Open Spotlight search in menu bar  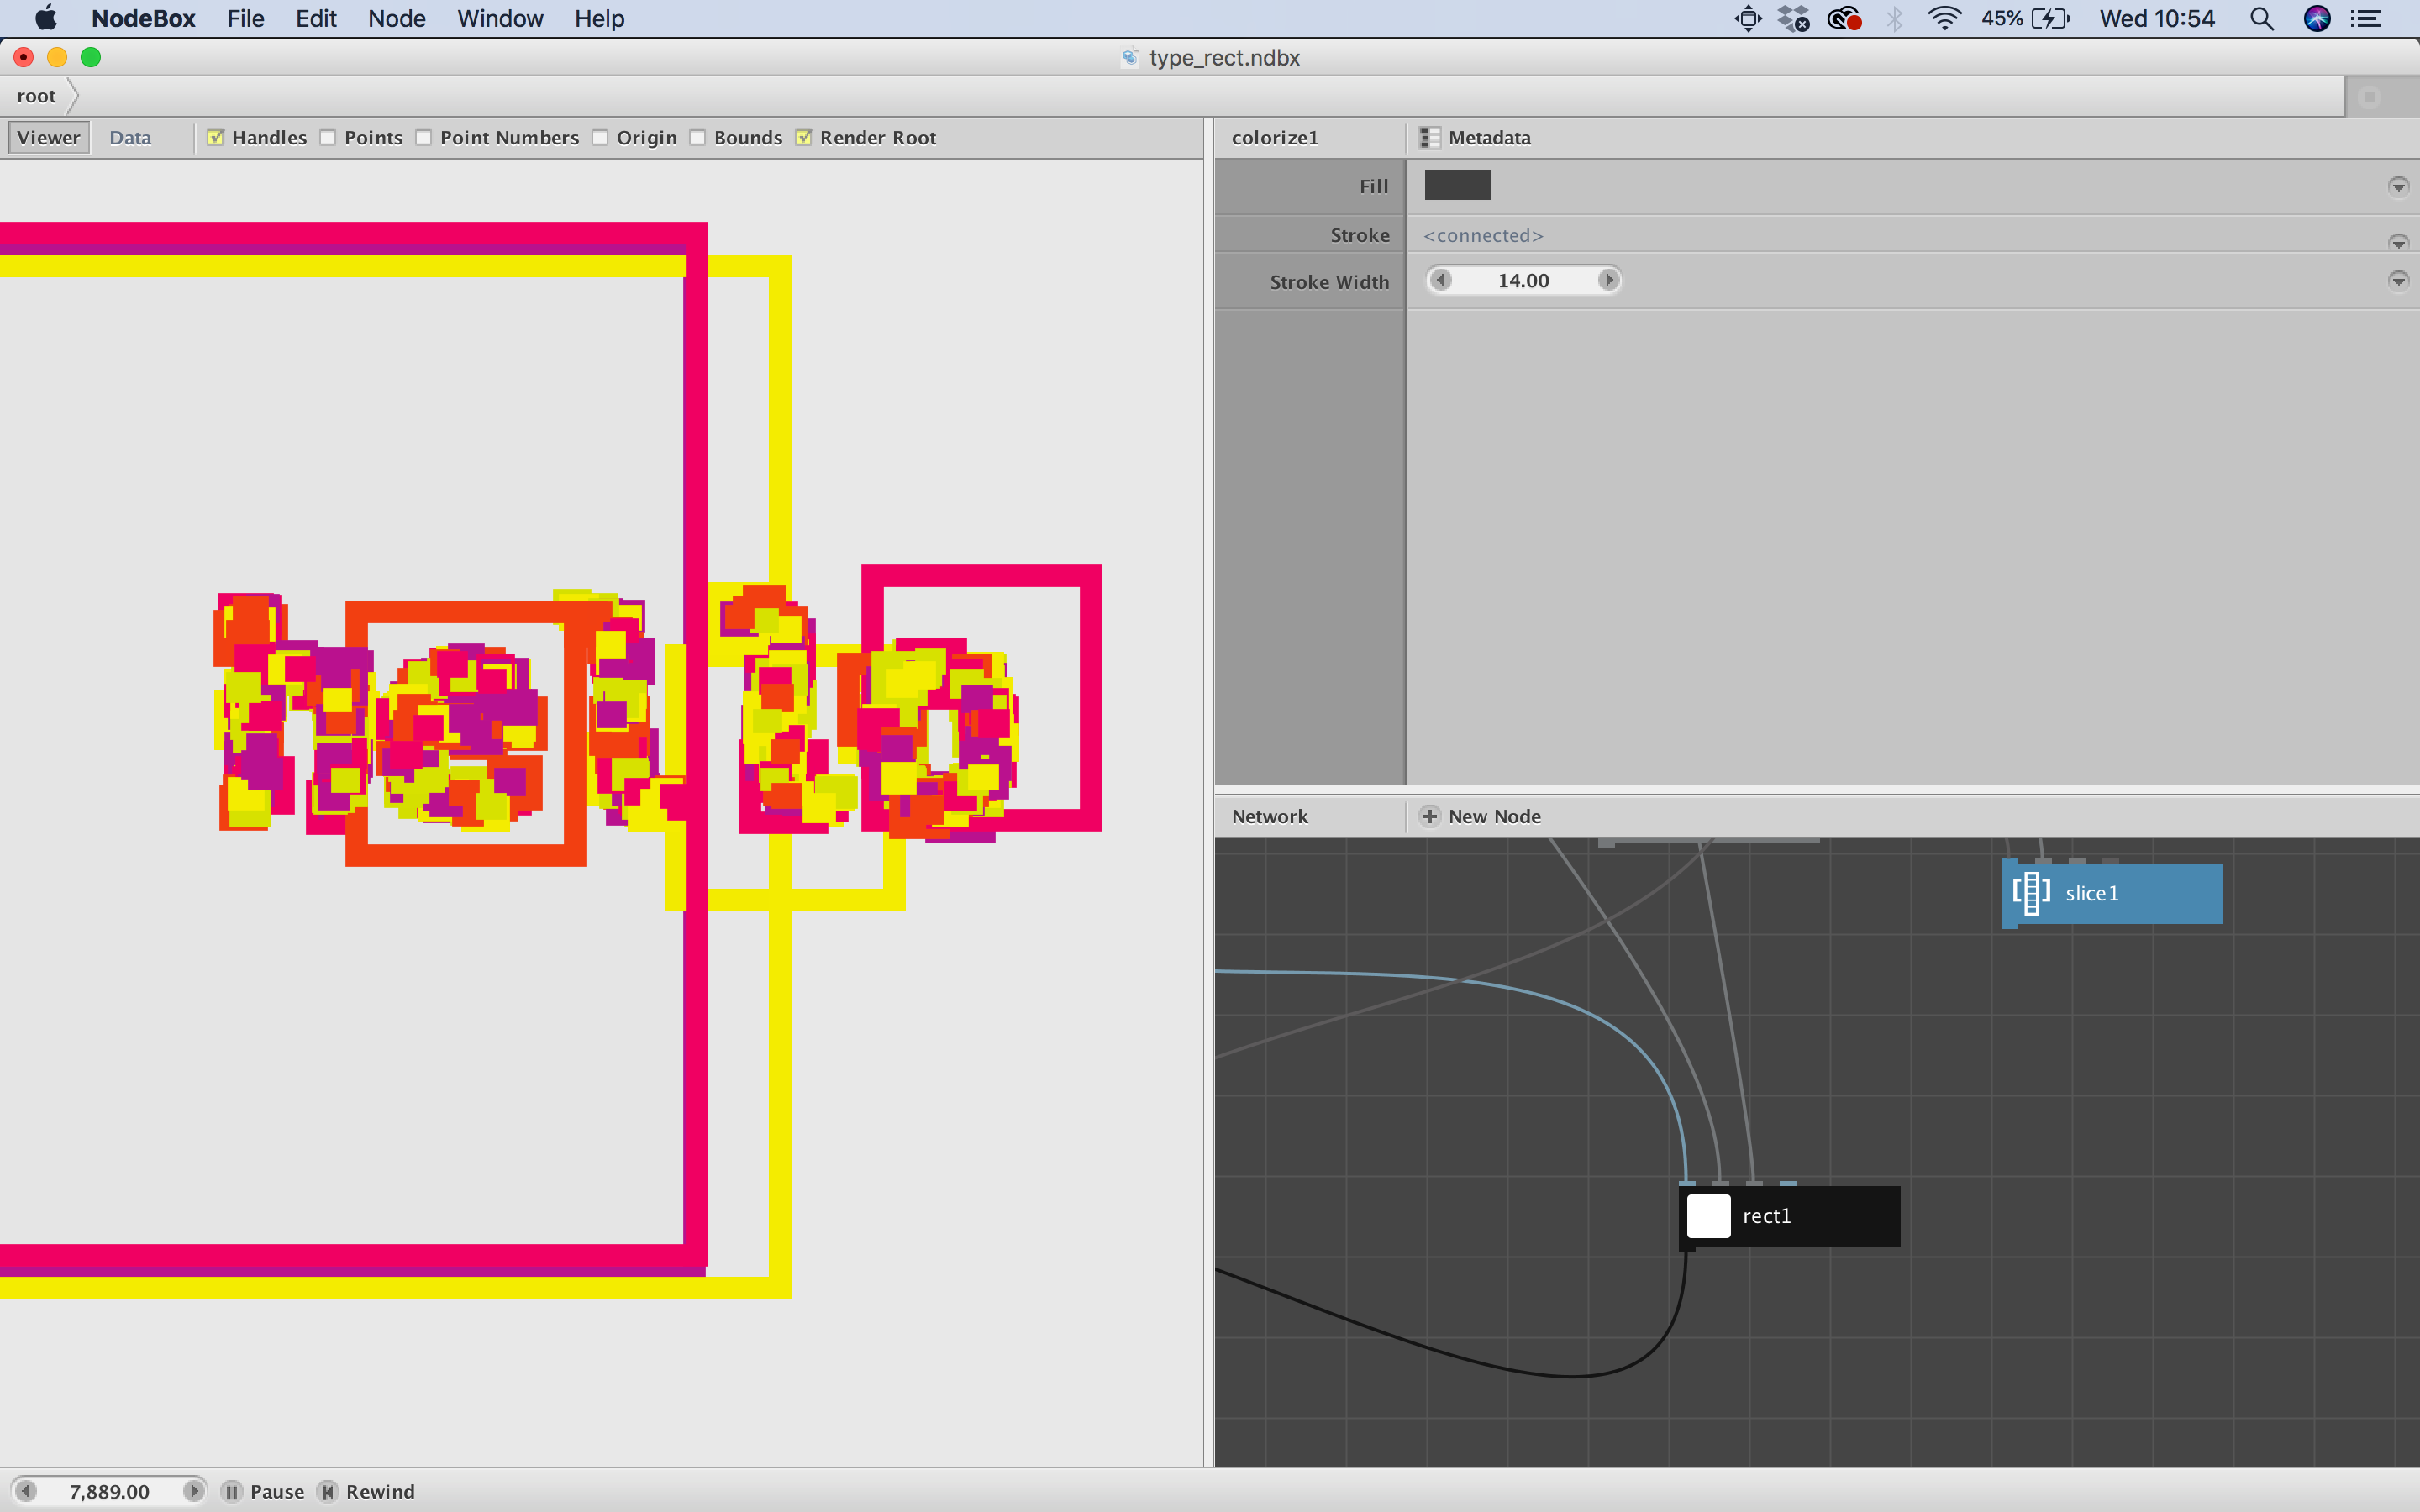tap(2261, 19)
